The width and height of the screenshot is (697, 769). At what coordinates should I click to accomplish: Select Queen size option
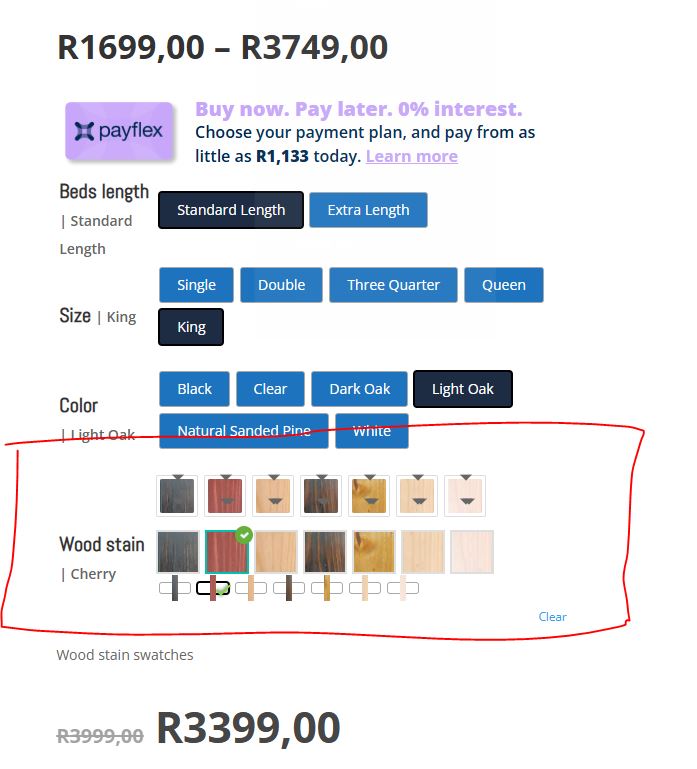[x=503, y=285]
